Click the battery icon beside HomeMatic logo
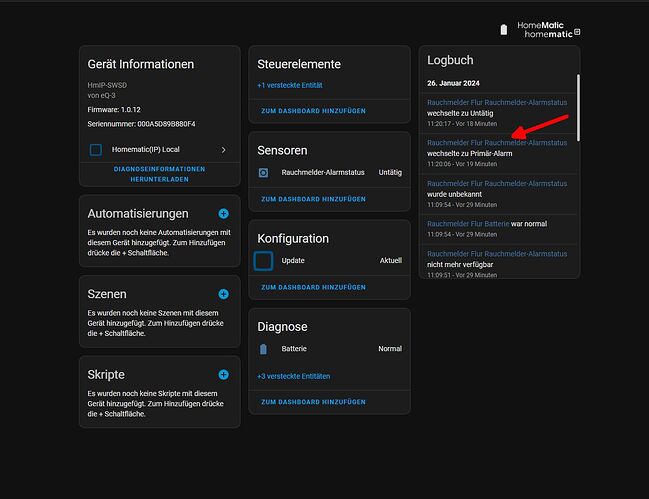The height and width of the screenshot is (499, 649). (504, 30)
